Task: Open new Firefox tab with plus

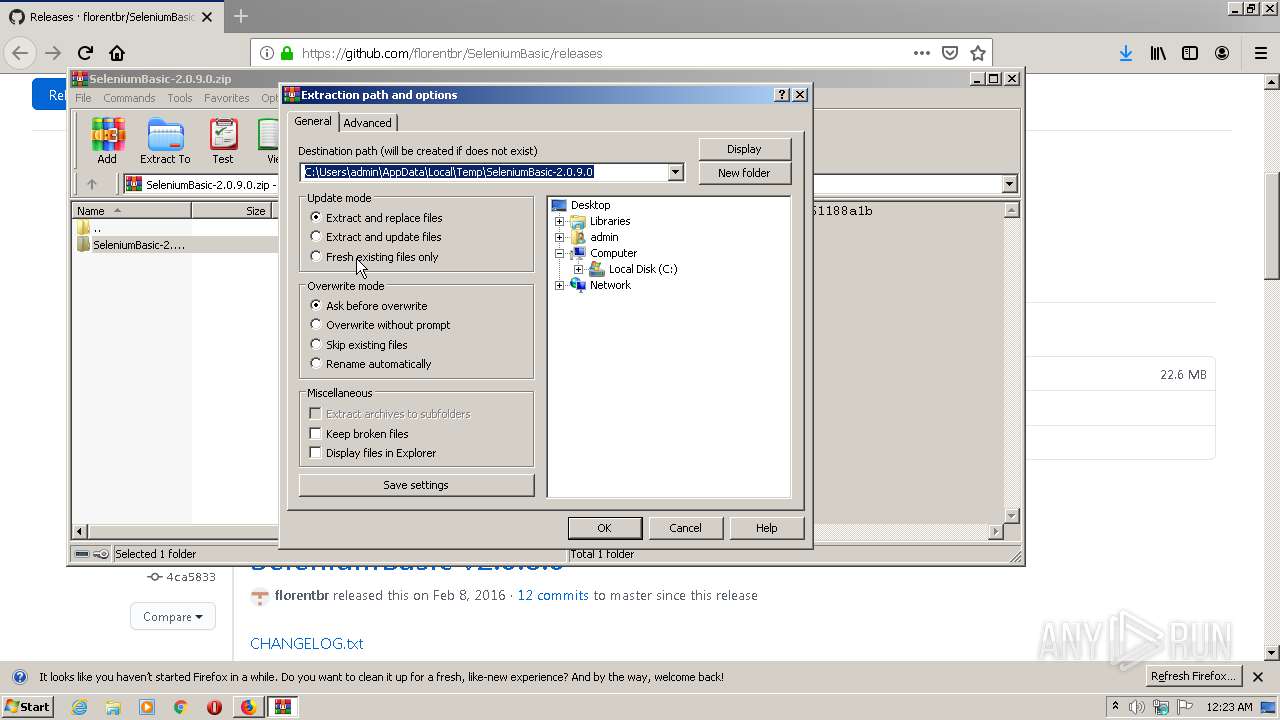Action: tap(241, 17)
